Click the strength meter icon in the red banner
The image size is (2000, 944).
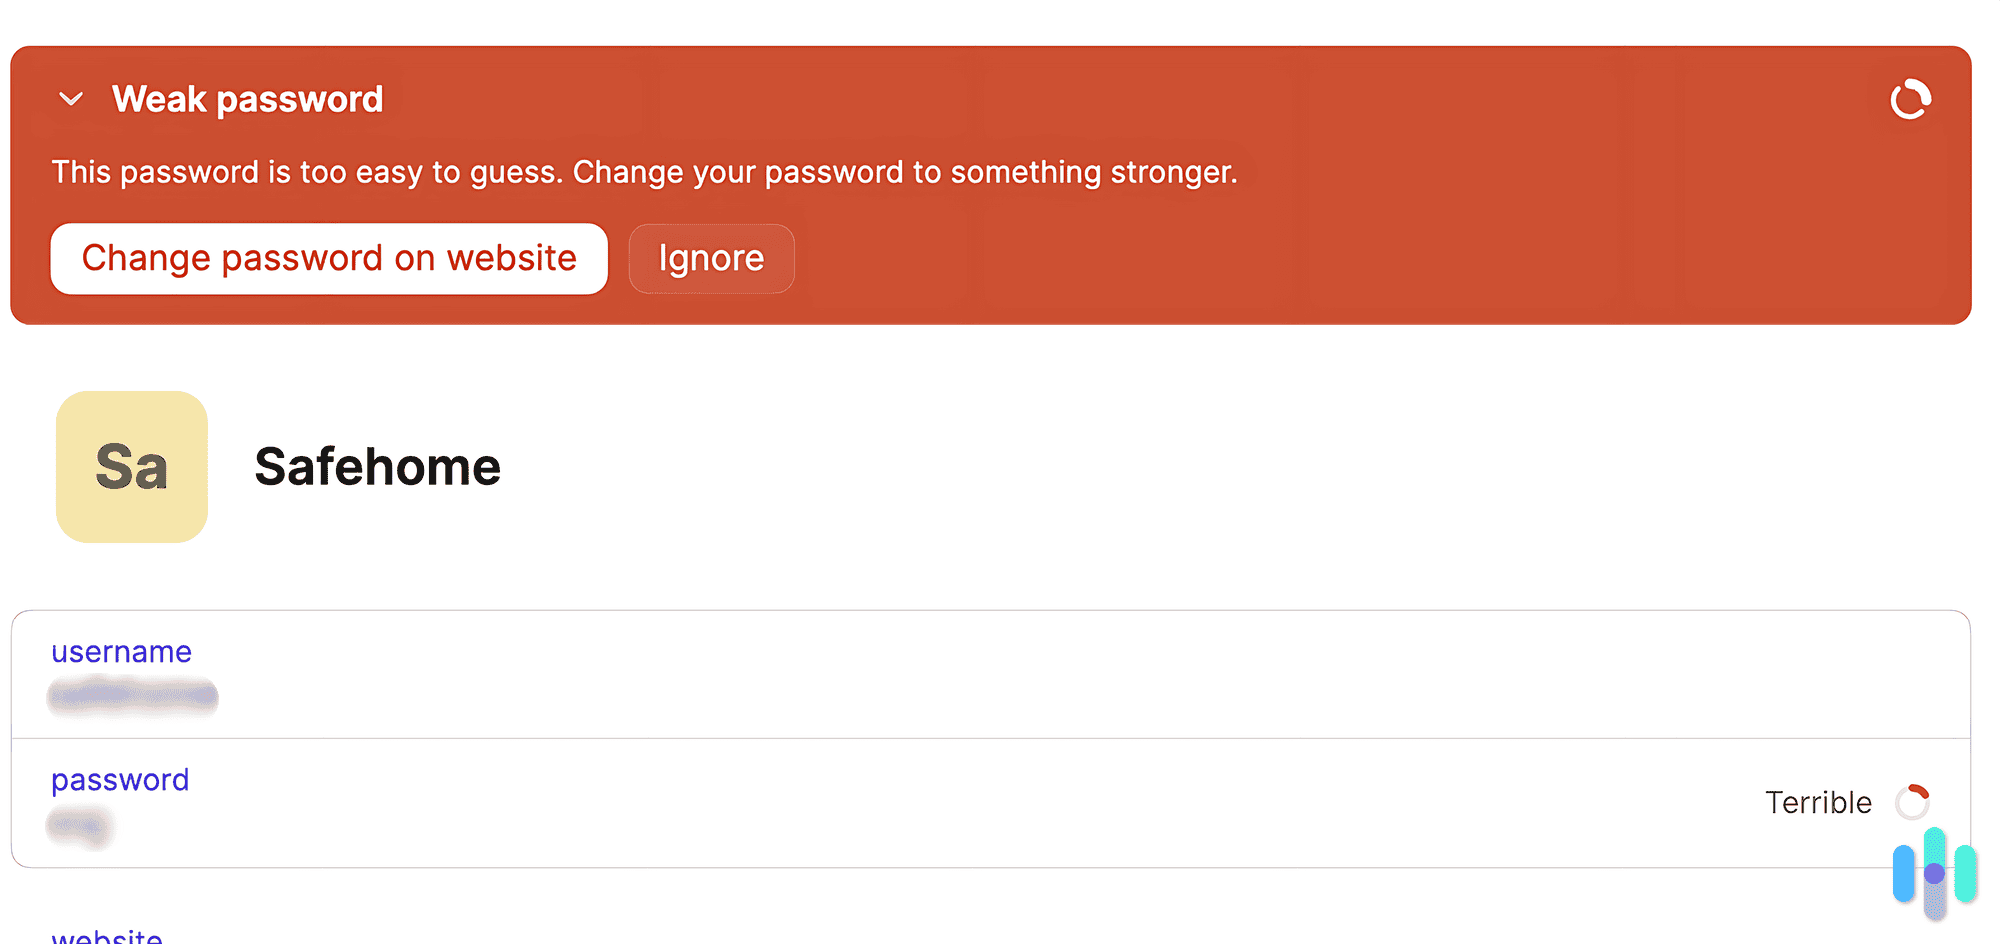[1910, 99]
